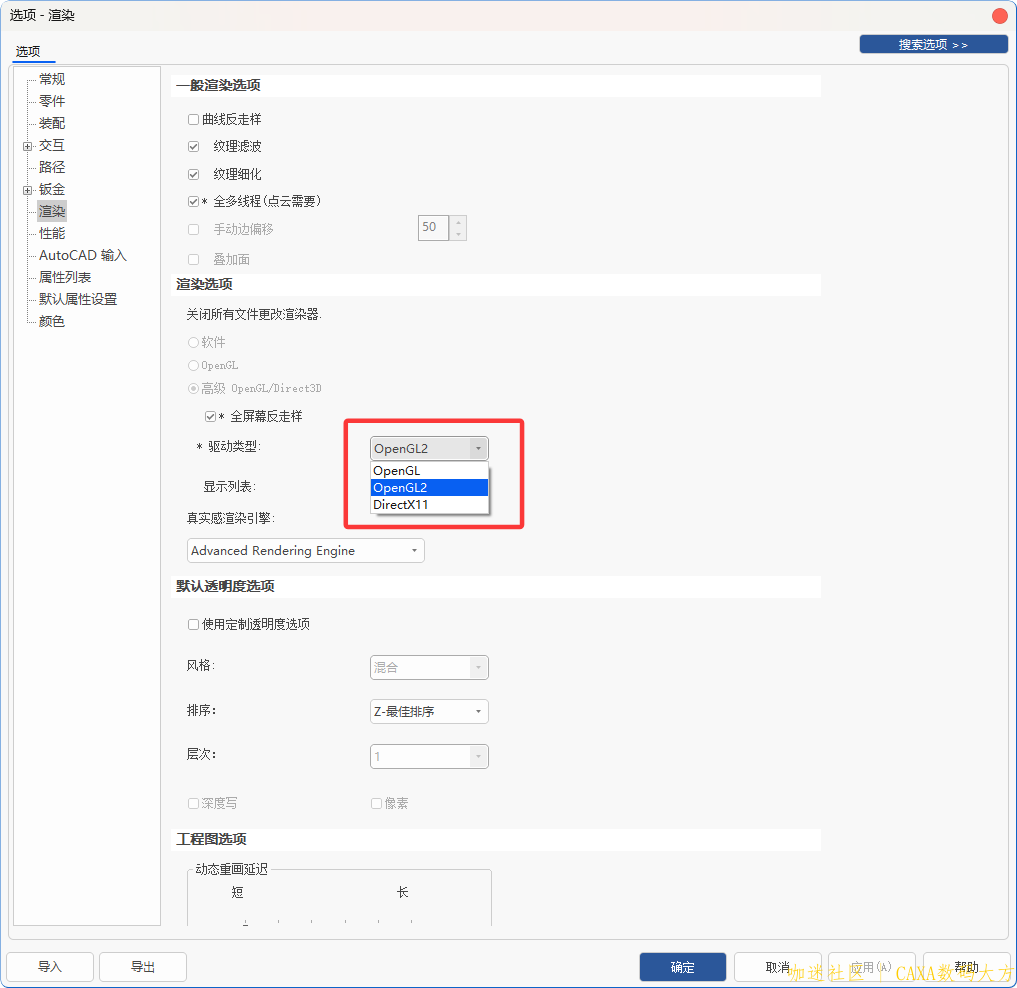Click the 导出 button
This screenshot has width=1017, height=988.
coord(143,967)
